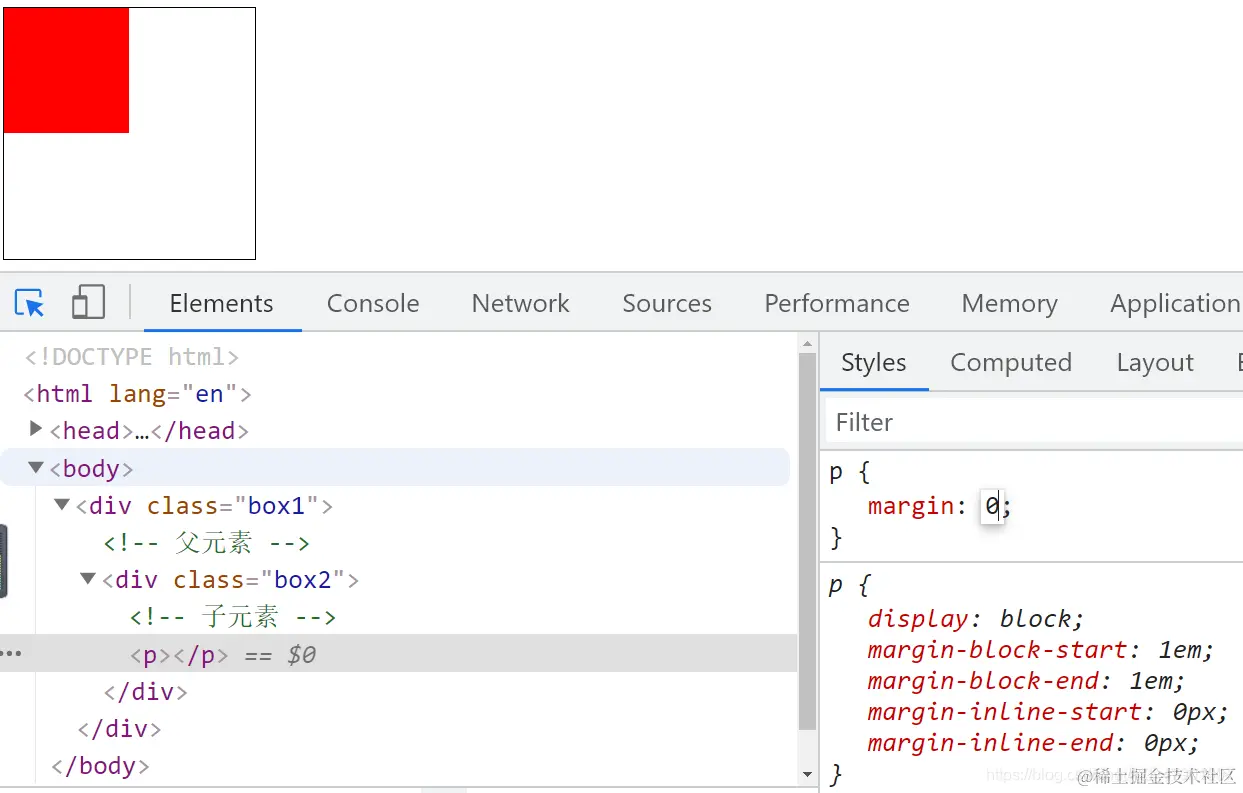Click the display: block declaration
This screenshot has width=1243, height=793.
tap(976, 618)
